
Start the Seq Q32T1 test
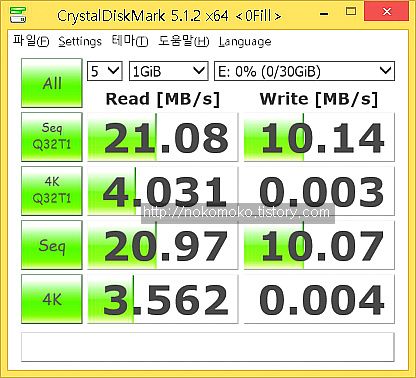point(52,137)
